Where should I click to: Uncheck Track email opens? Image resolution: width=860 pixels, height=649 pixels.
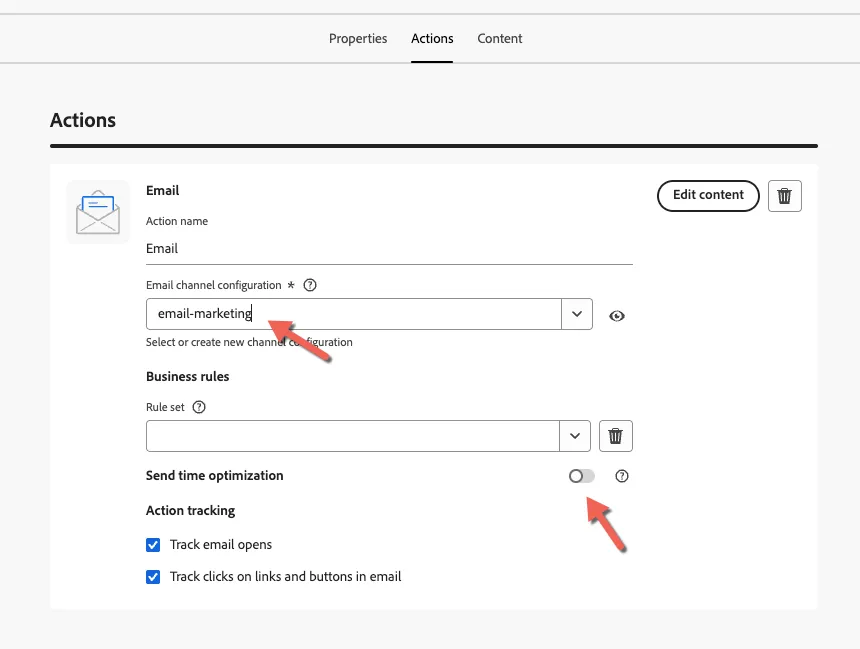pos(153,545)
